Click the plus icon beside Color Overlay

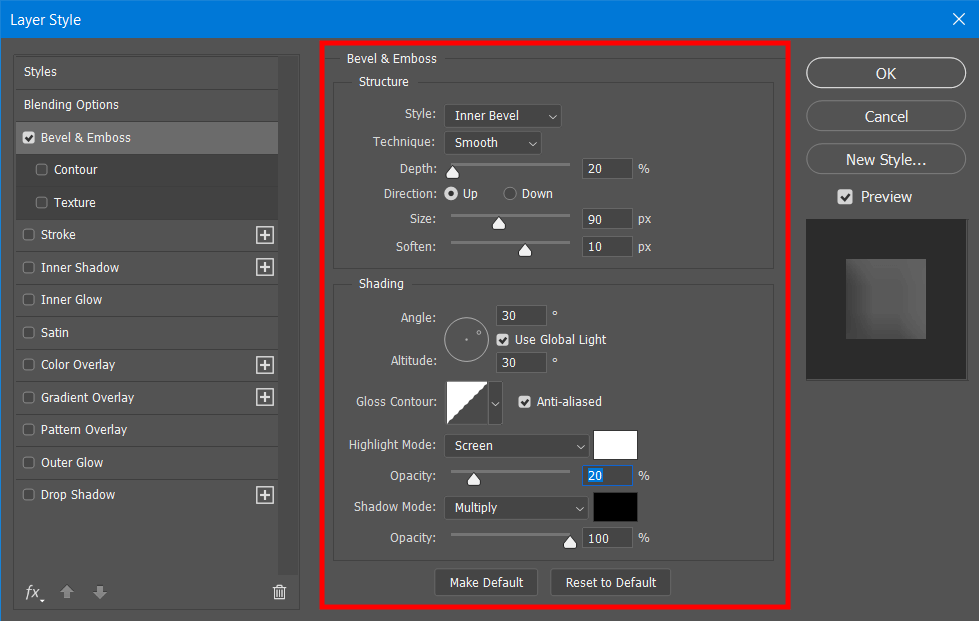(265, 365)
